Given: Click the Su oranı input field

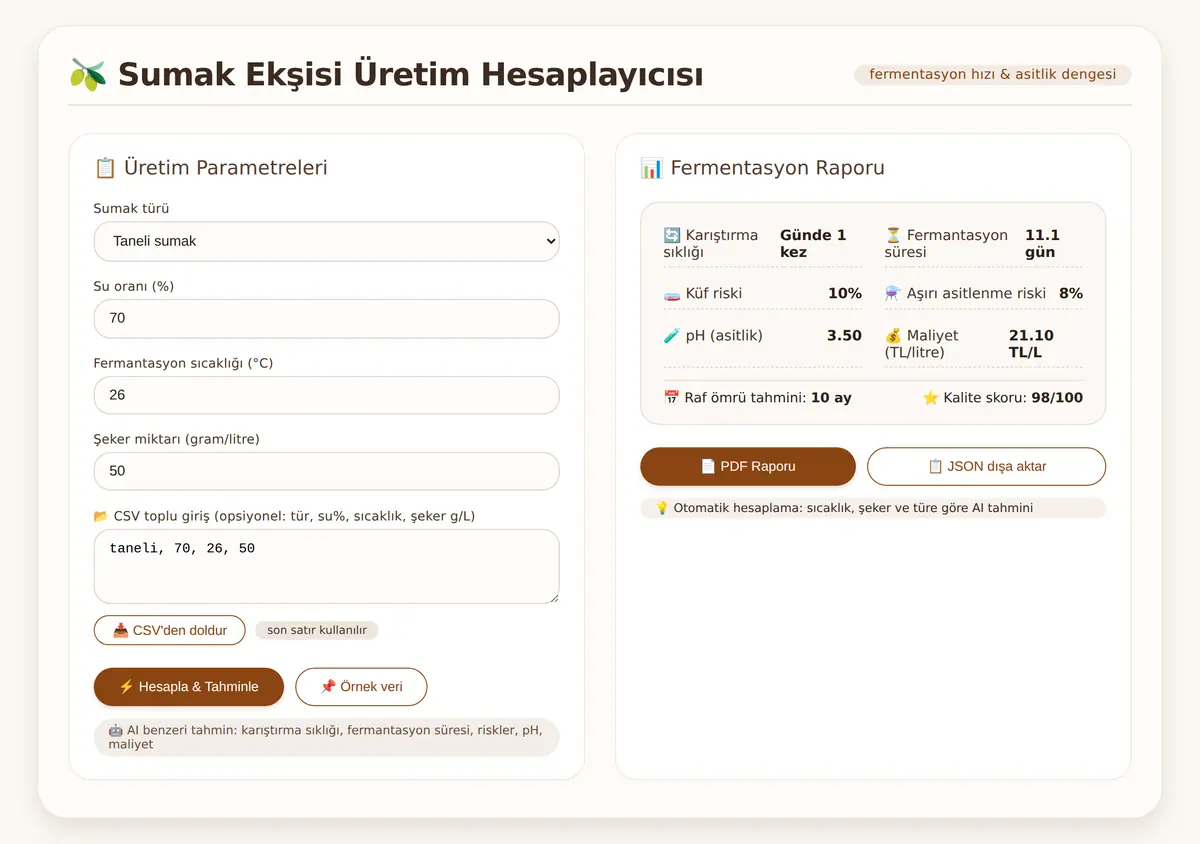Looking at the screenshot, I should point(326,318).
